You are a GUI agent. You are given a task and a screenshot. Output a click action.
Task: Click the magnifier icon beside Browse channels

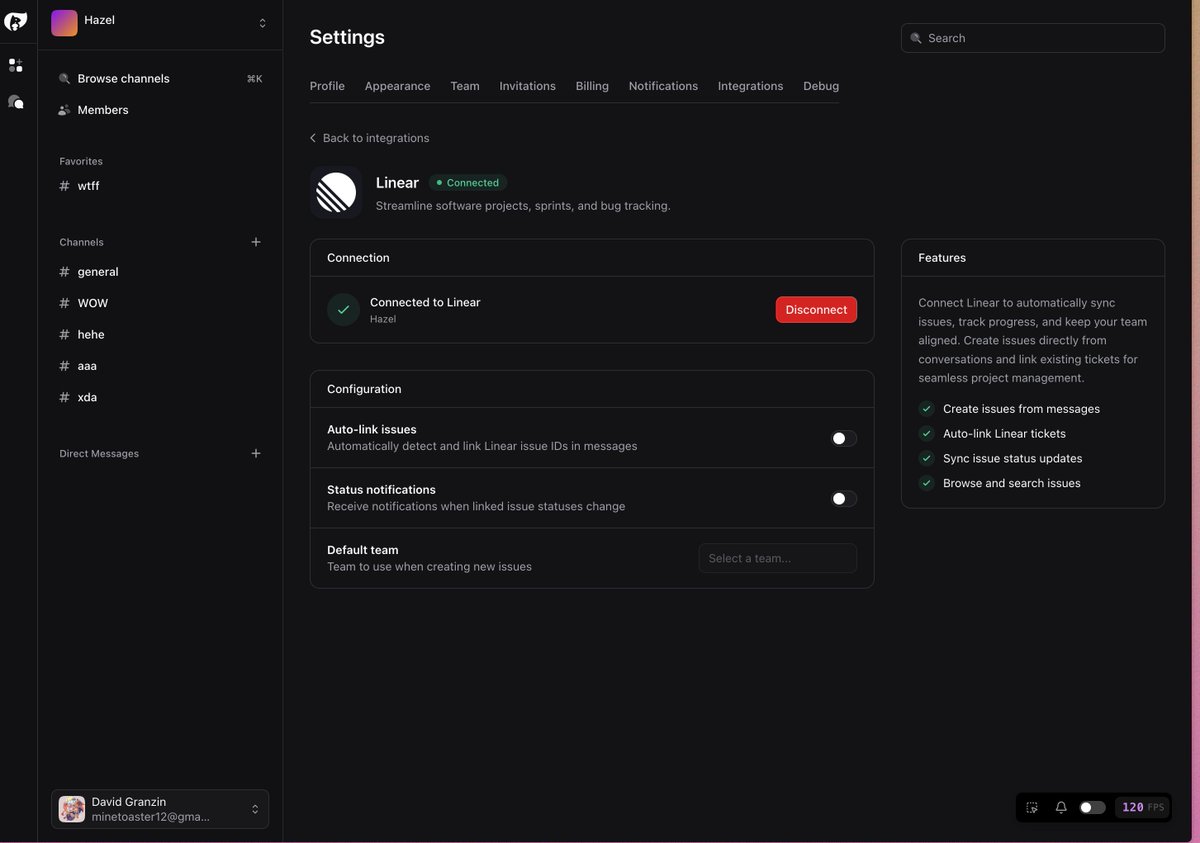pyautogui.click(x=65, y=79)
